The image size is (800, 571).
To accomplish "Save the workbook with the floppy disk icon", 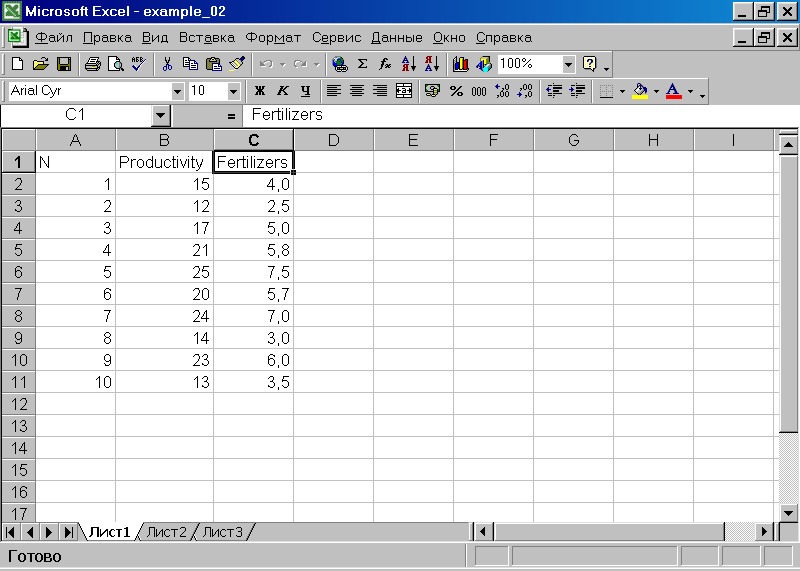I will point(64,64).
